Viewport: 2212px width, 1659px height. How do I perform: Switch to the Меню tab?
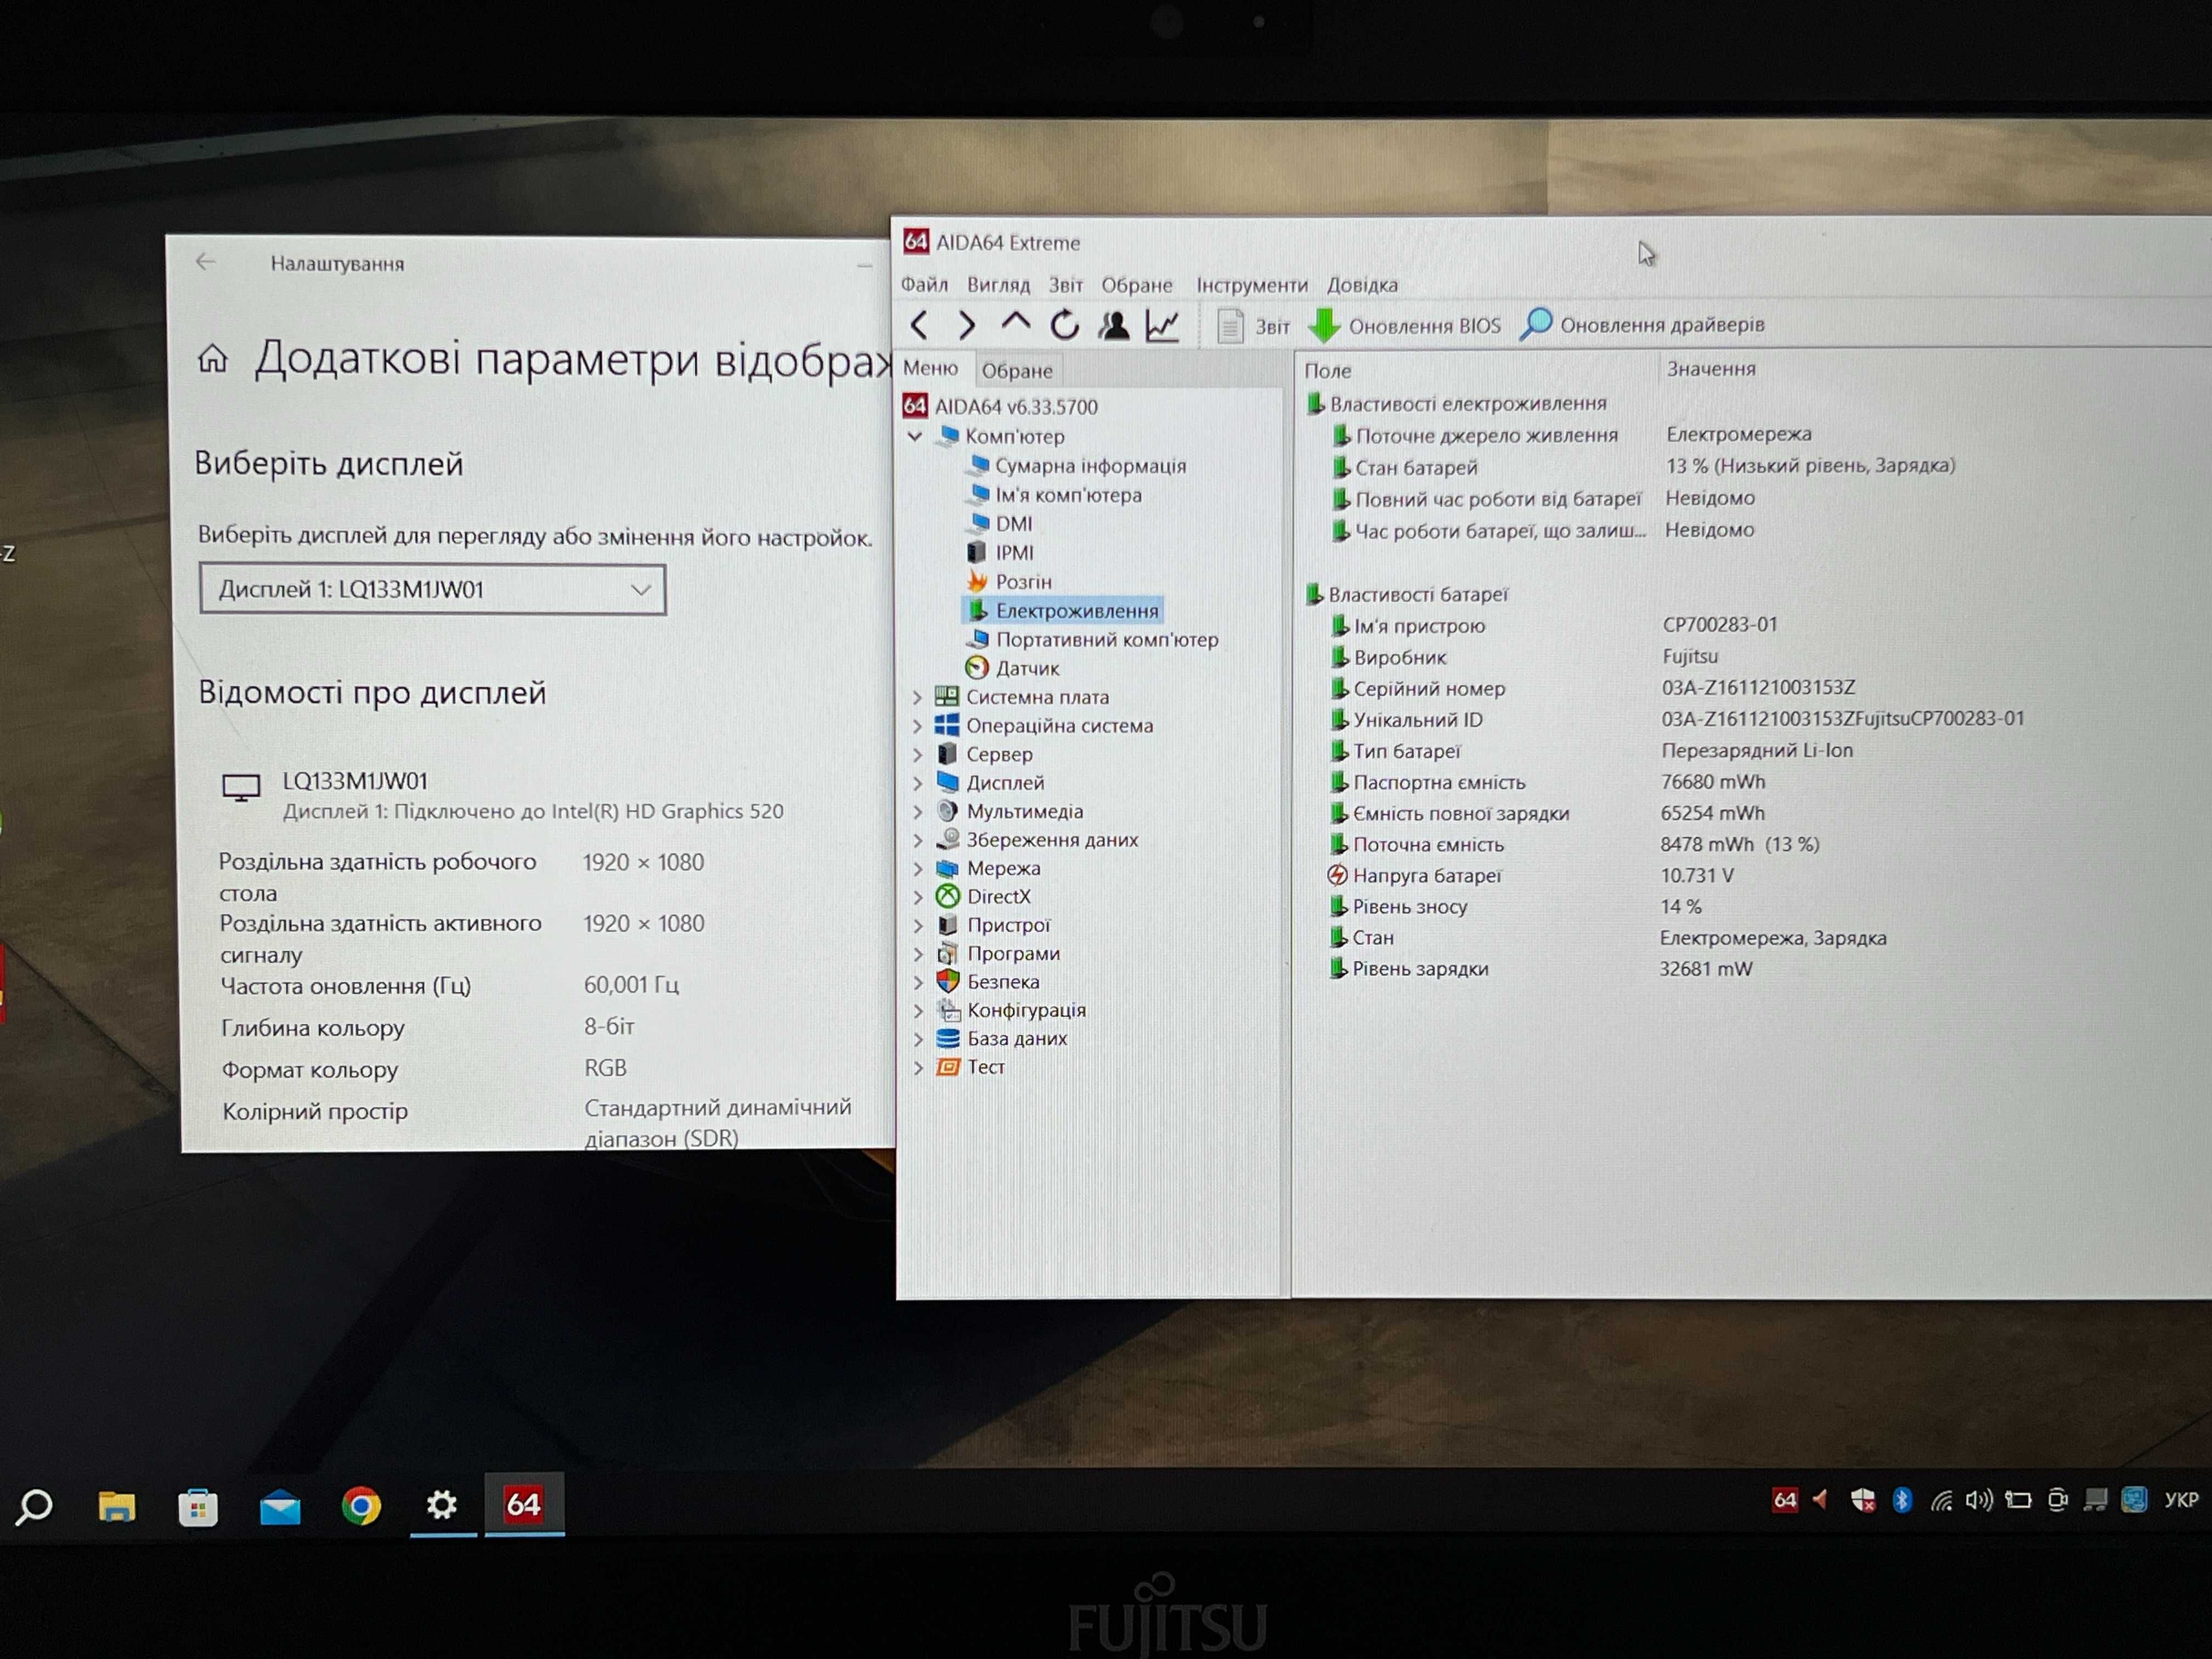point(930,368)
